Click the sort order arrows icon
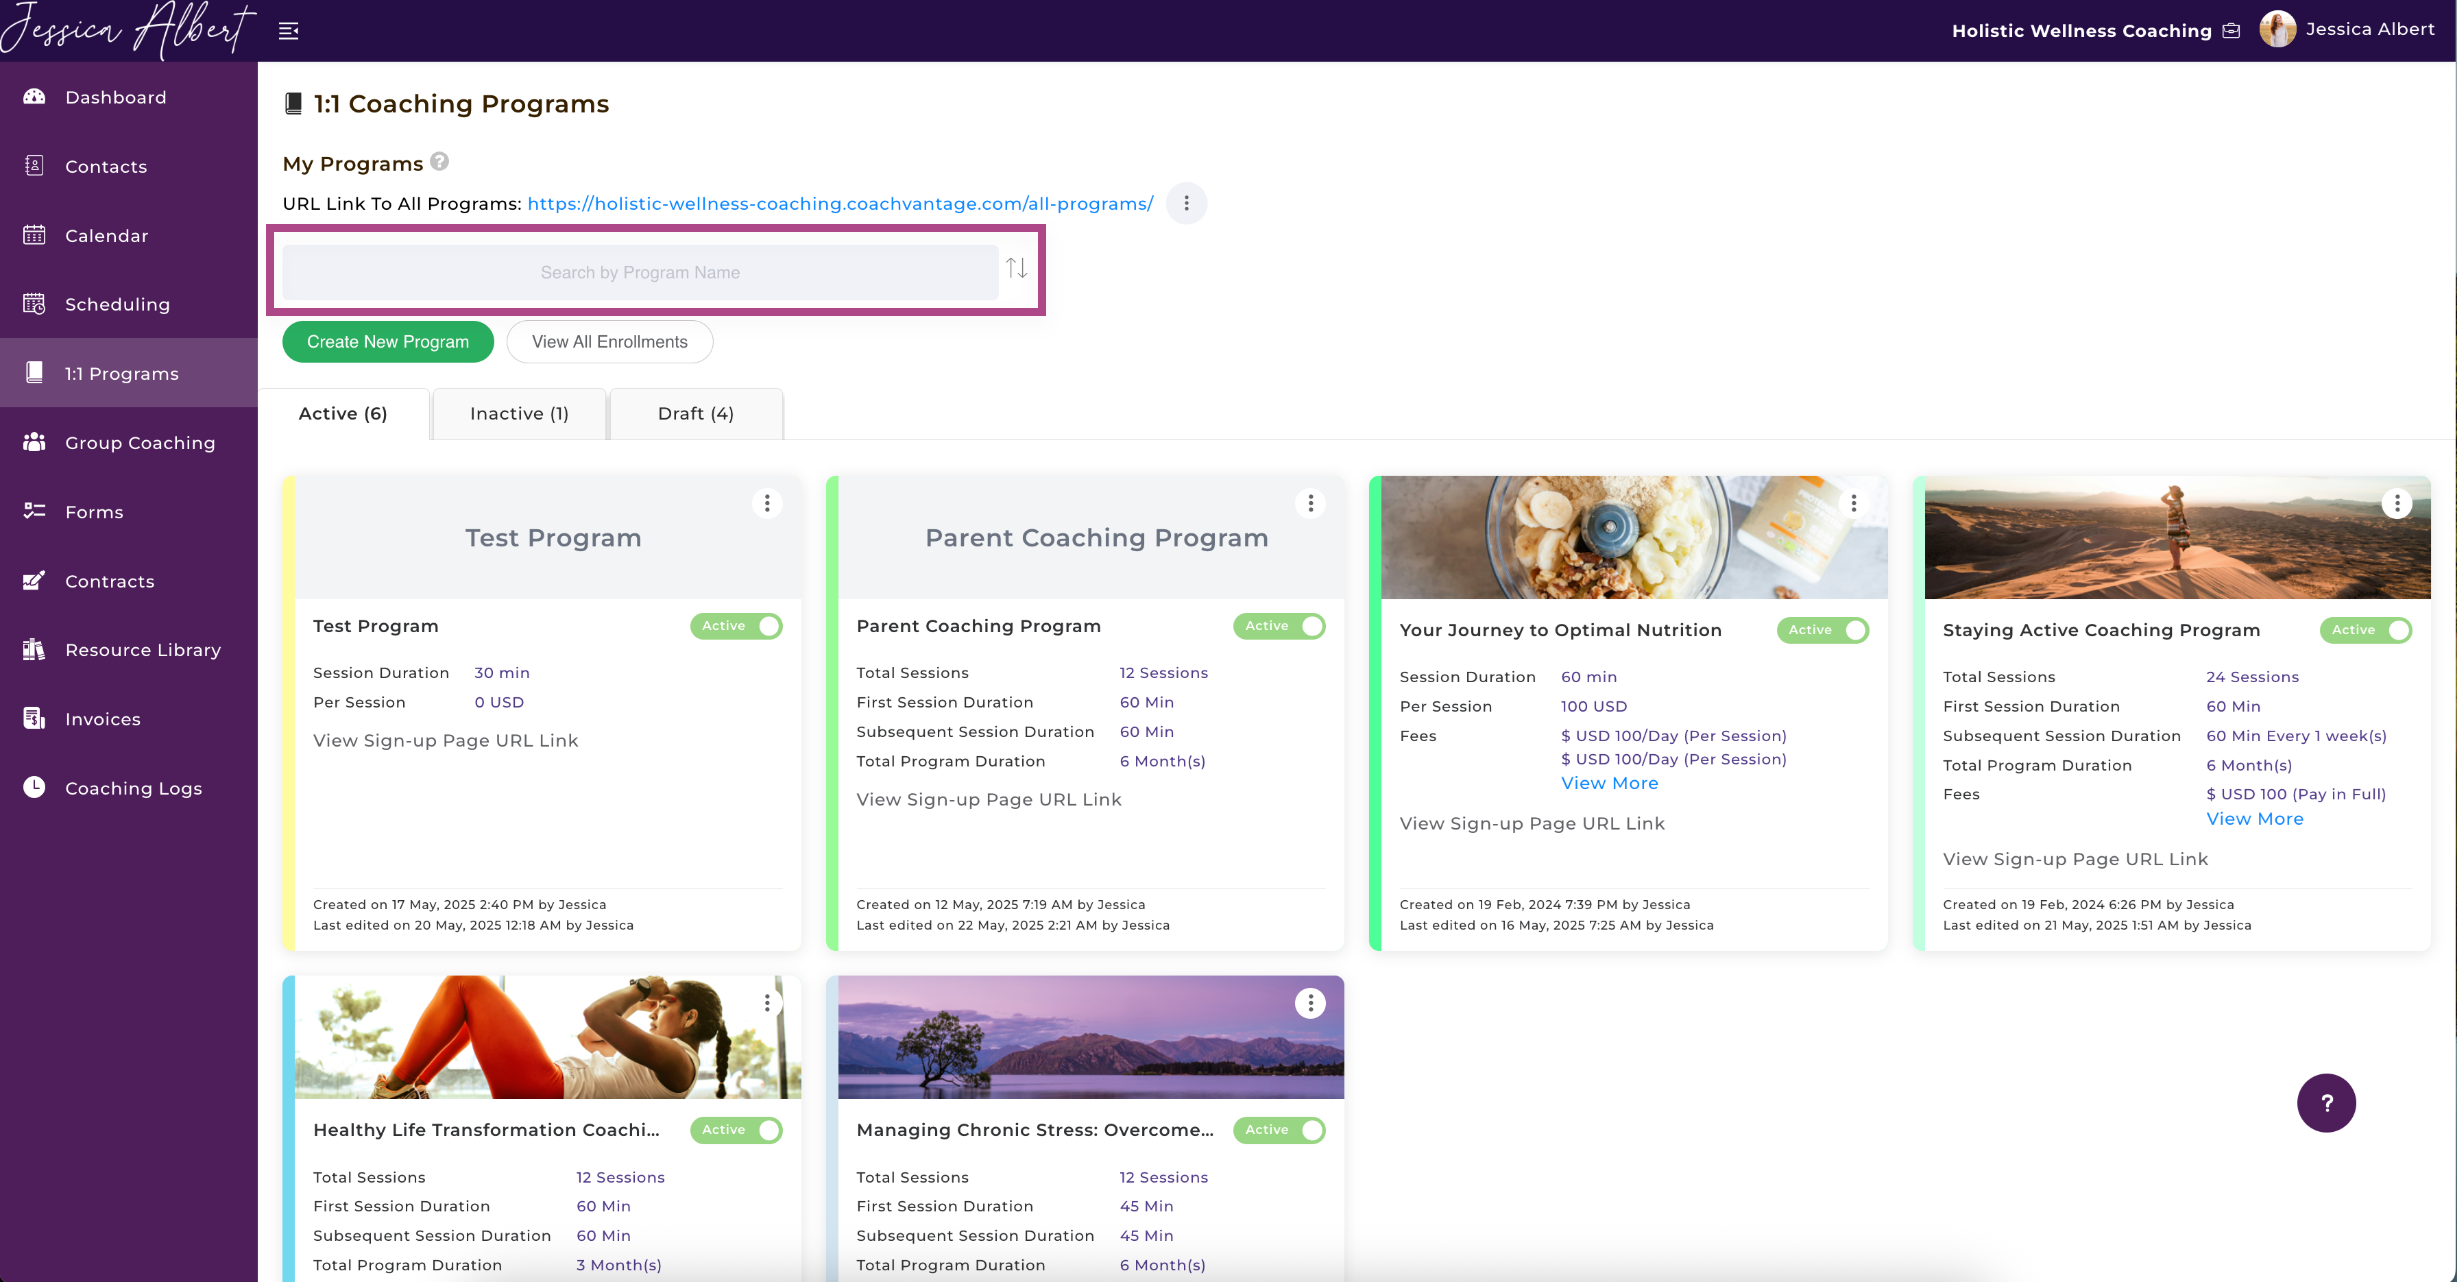Screen dimensions: 2457x1282 click(x=1017, y=268)
